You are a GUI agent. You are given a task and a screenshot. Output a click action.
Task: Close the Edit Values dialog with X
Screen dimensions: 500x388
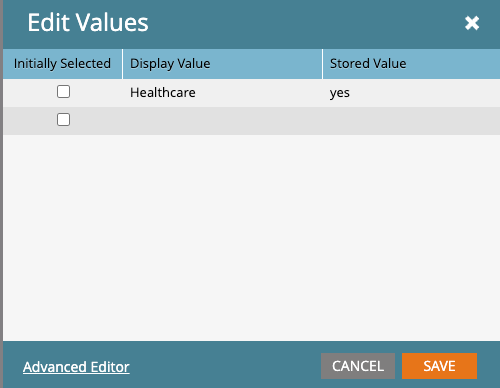[472, 23]
